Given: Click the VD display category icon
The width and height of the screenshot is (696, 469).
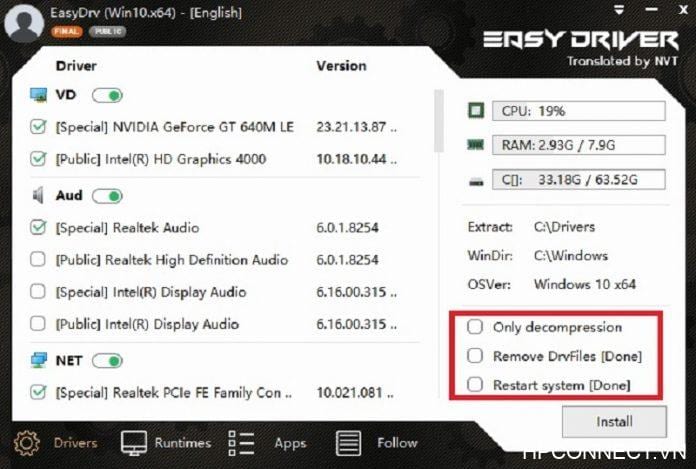Looking at the screenshot, I should click(39, 95).
